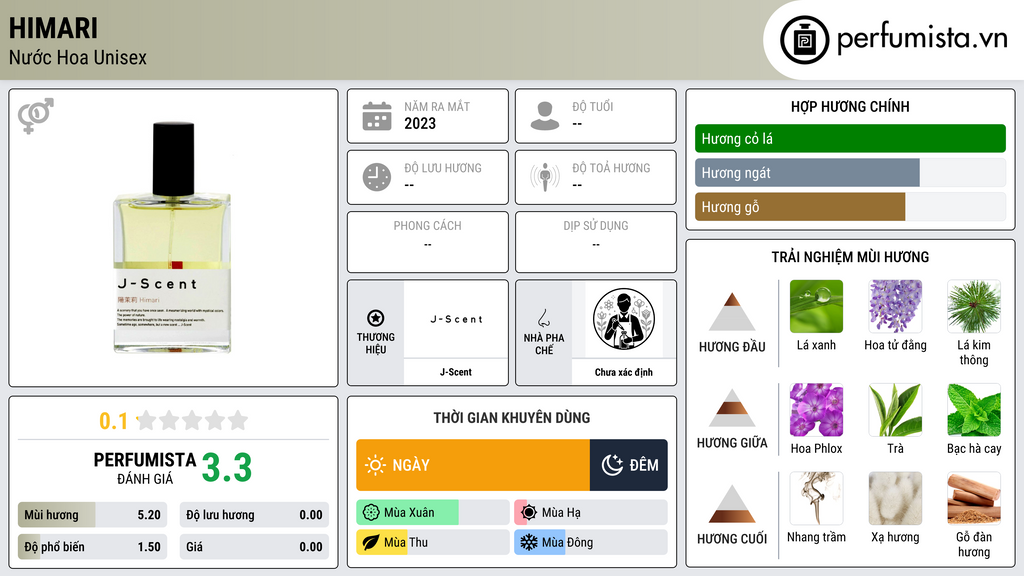Open the J-Scent brand link

click(456, 372)
